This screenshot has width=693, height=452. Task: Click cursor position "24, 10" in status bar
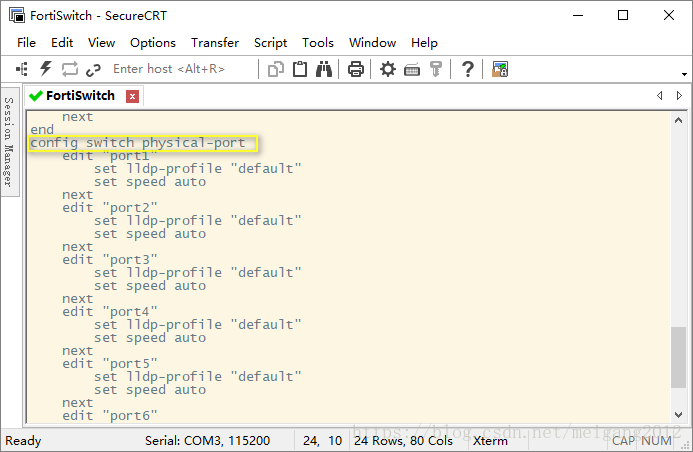click(x=322, y=441)
